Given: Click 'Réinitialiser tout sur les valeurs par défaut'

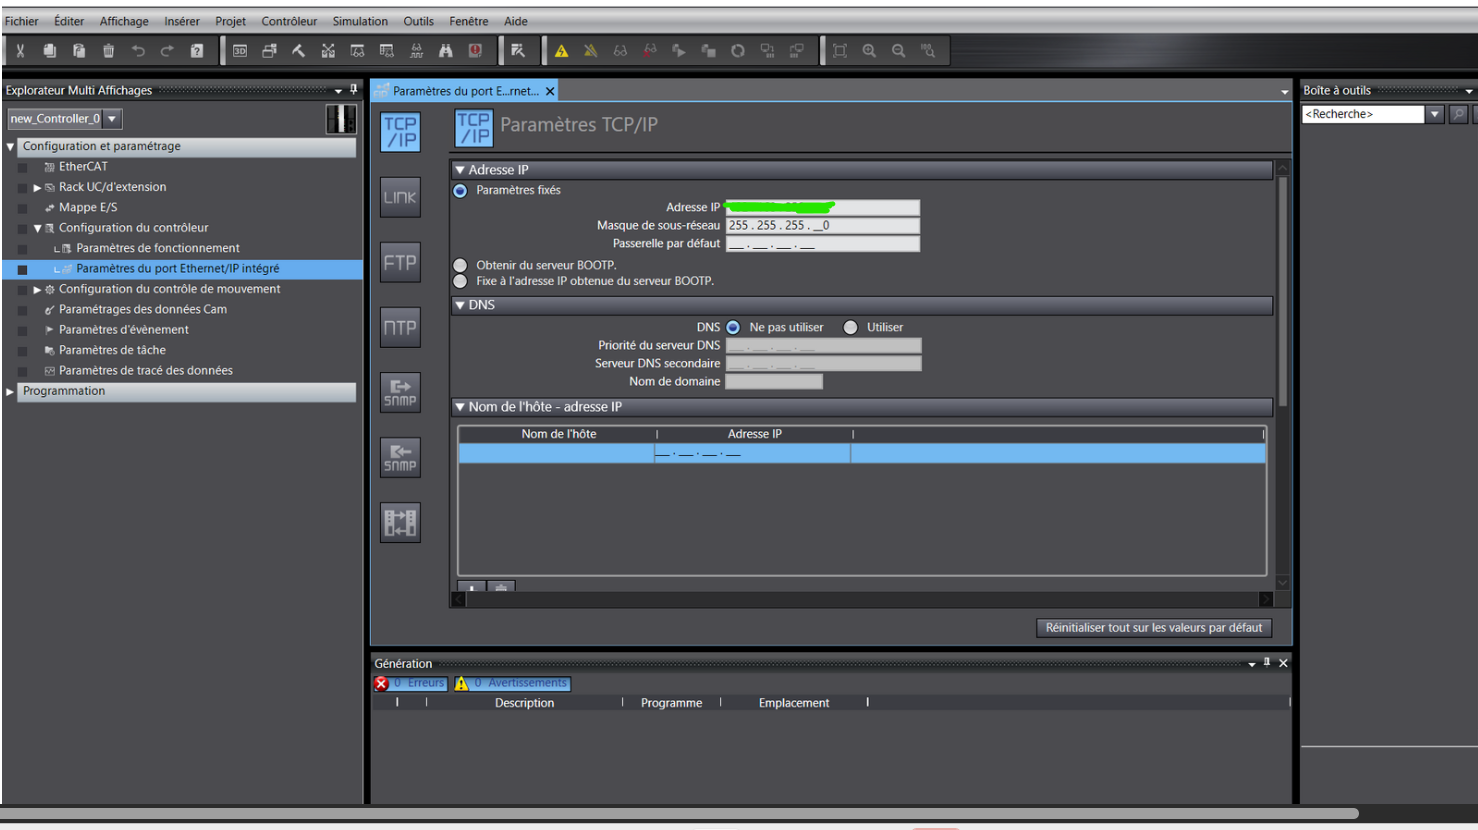Looking at the screenshot, I should [1154, 628].
